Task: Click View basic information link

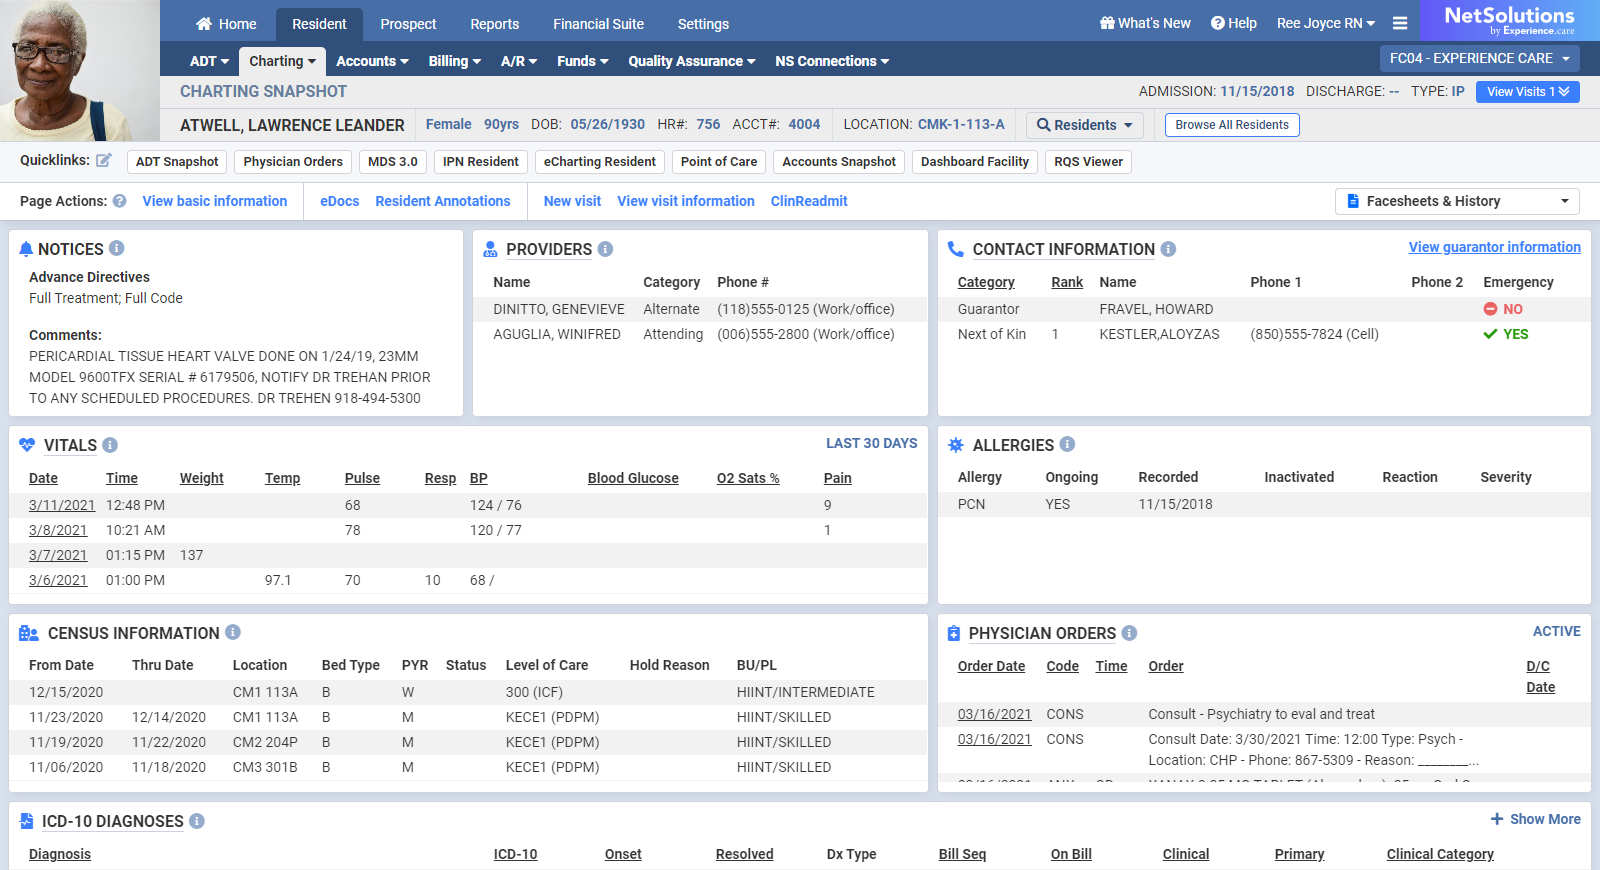Action: [x=215, y=201]
